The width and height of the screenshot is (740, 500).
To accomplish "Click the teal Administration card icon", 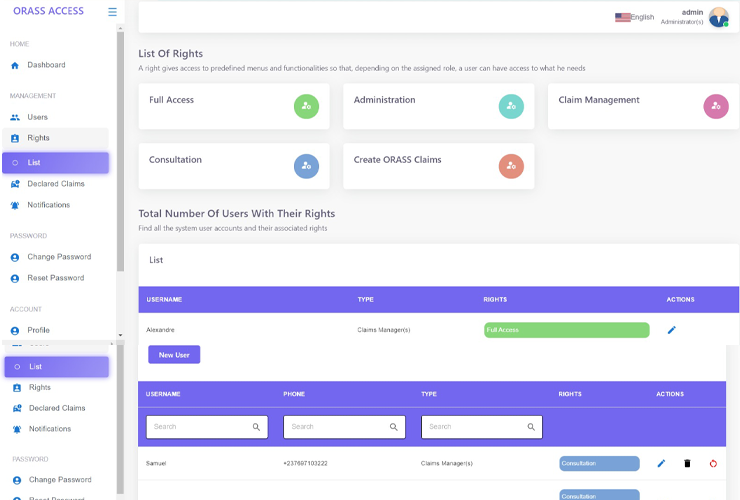I will pyautogui.click(x=510, y=106).
